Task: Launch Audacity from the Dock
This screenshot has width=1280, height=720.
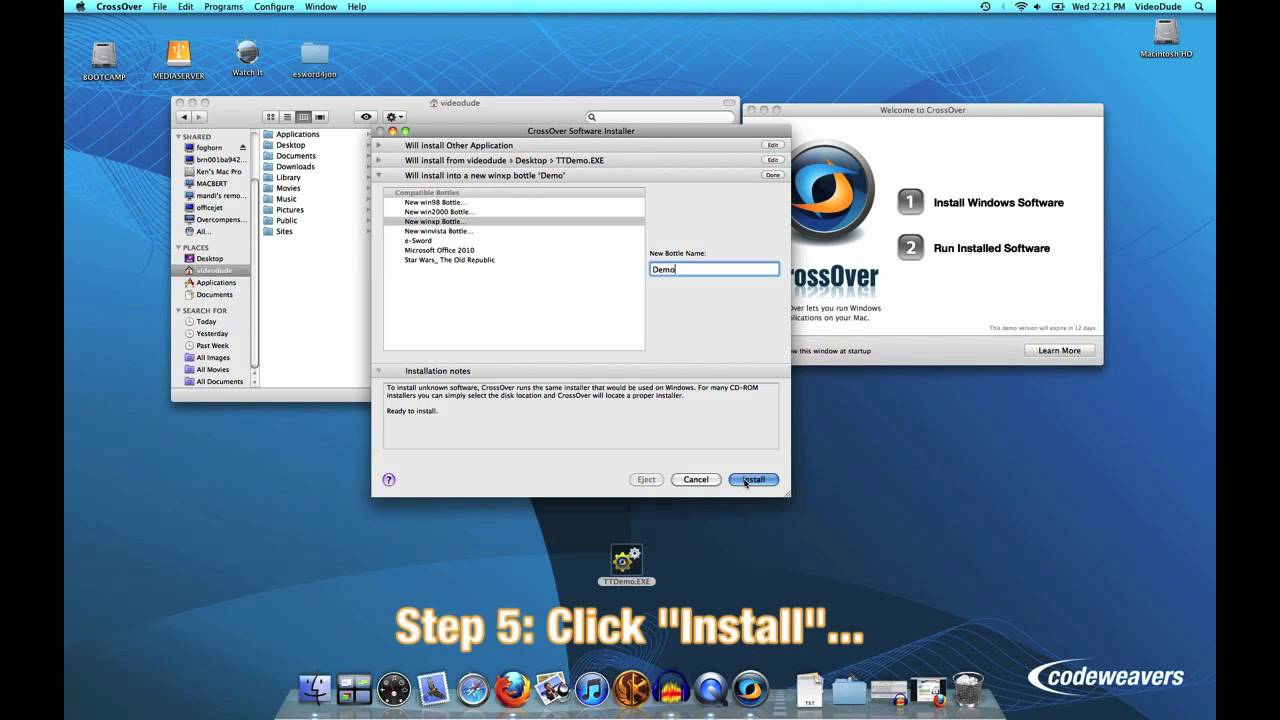Action: [x=671, y=688]
